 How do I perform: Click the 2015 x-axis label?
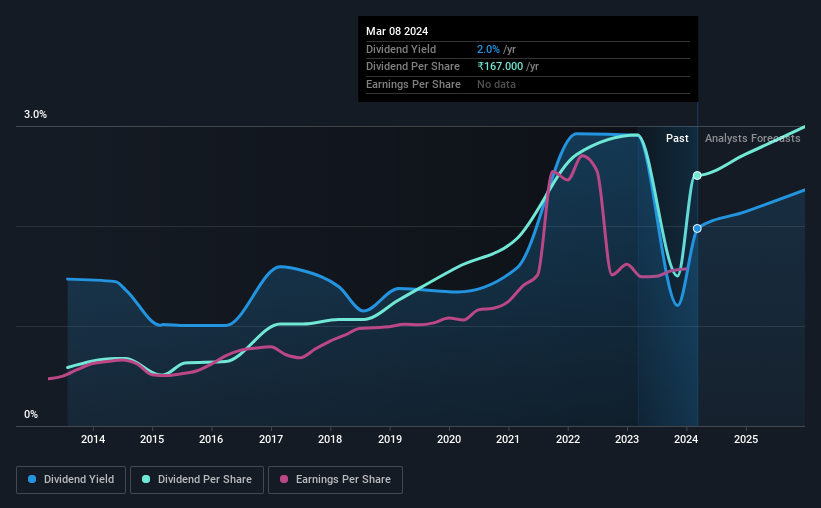[152, 439]
